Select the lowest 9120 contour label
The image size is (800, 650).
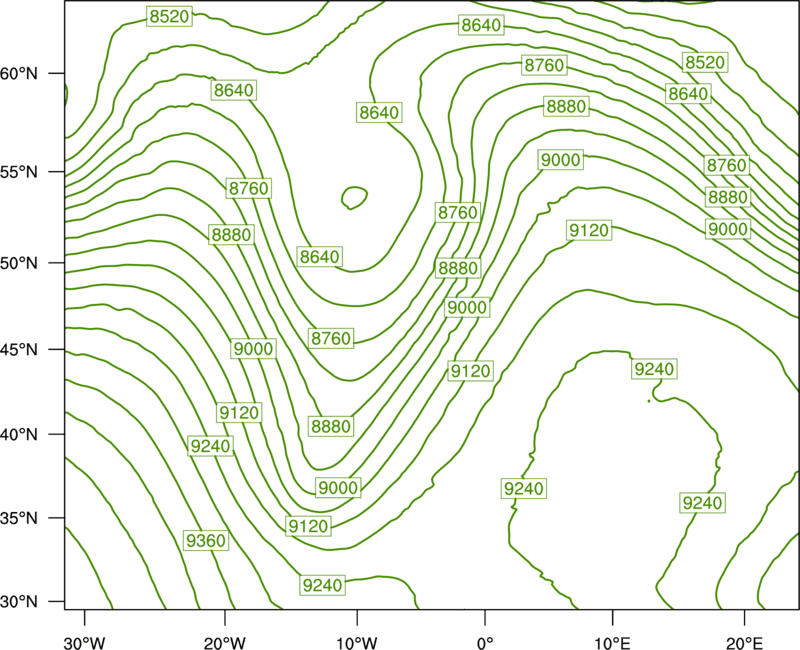(308, 526)
